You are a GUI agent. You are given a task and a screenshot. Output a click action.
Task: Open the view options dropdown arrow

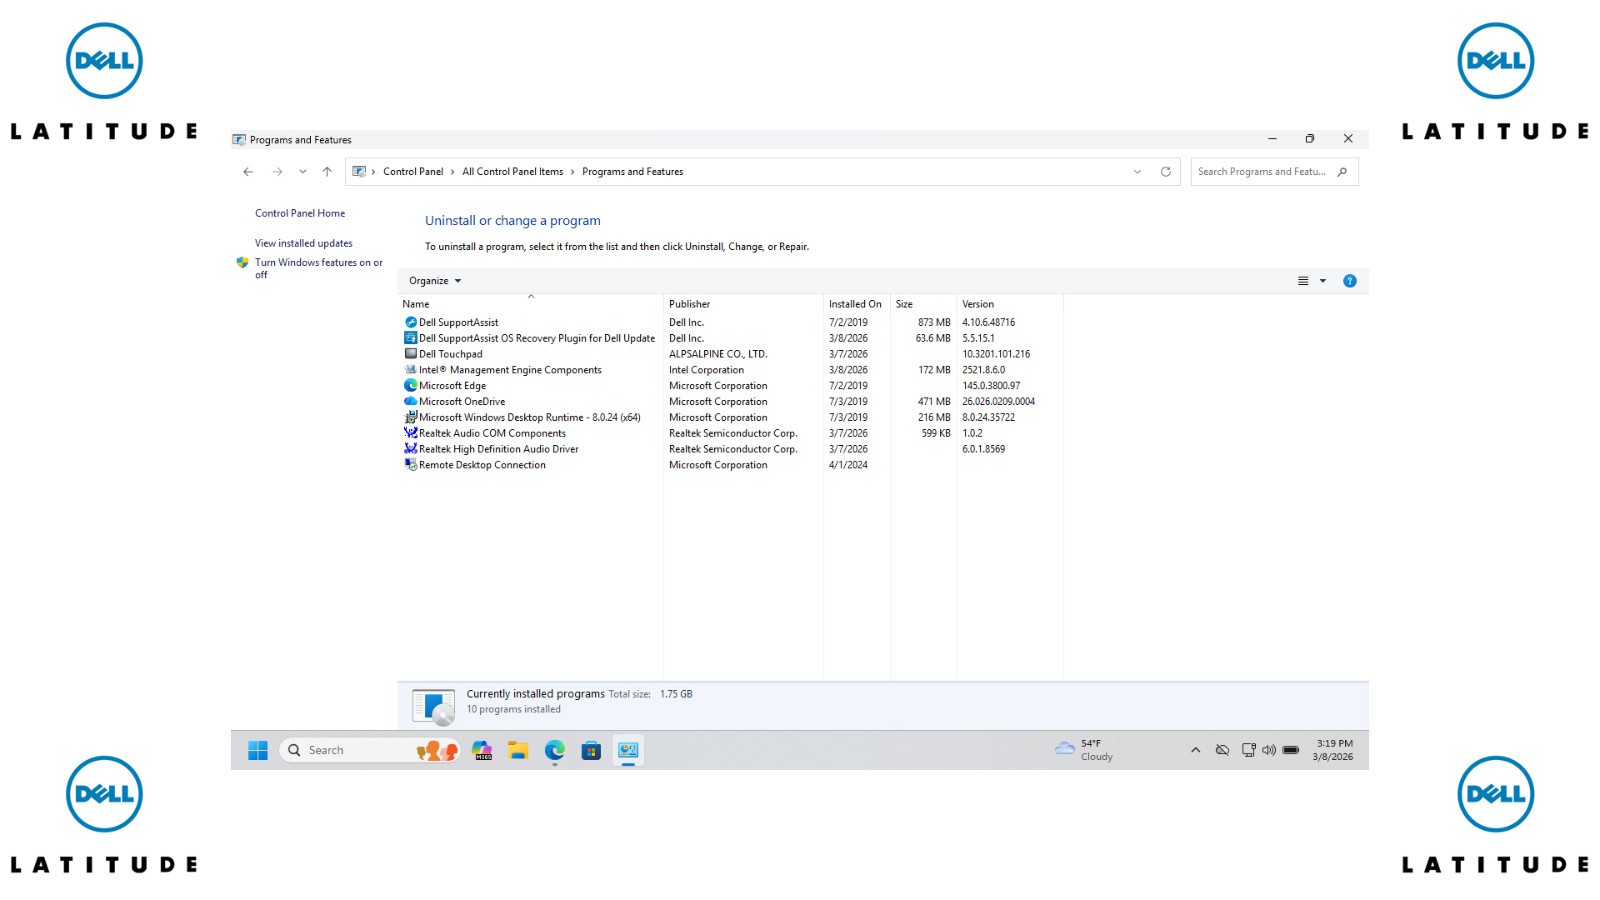[1323, 281]
